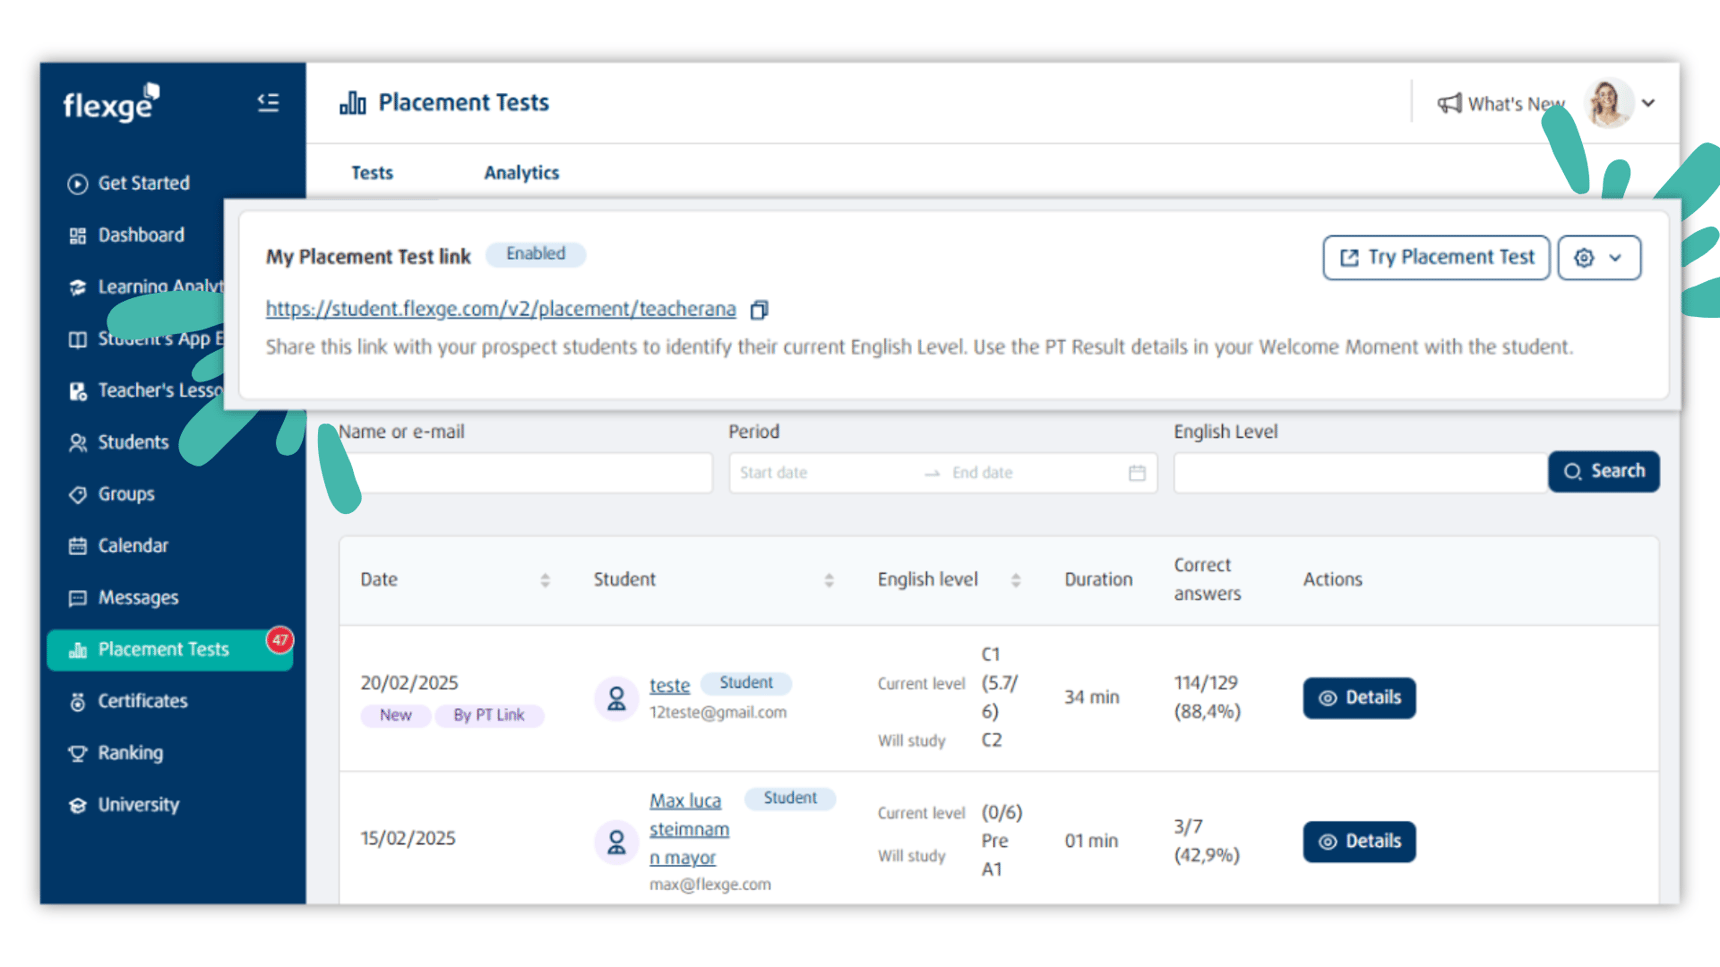1720x967 pixels.
Task: Click teste student avatar icon
Action: coord(616,698)
